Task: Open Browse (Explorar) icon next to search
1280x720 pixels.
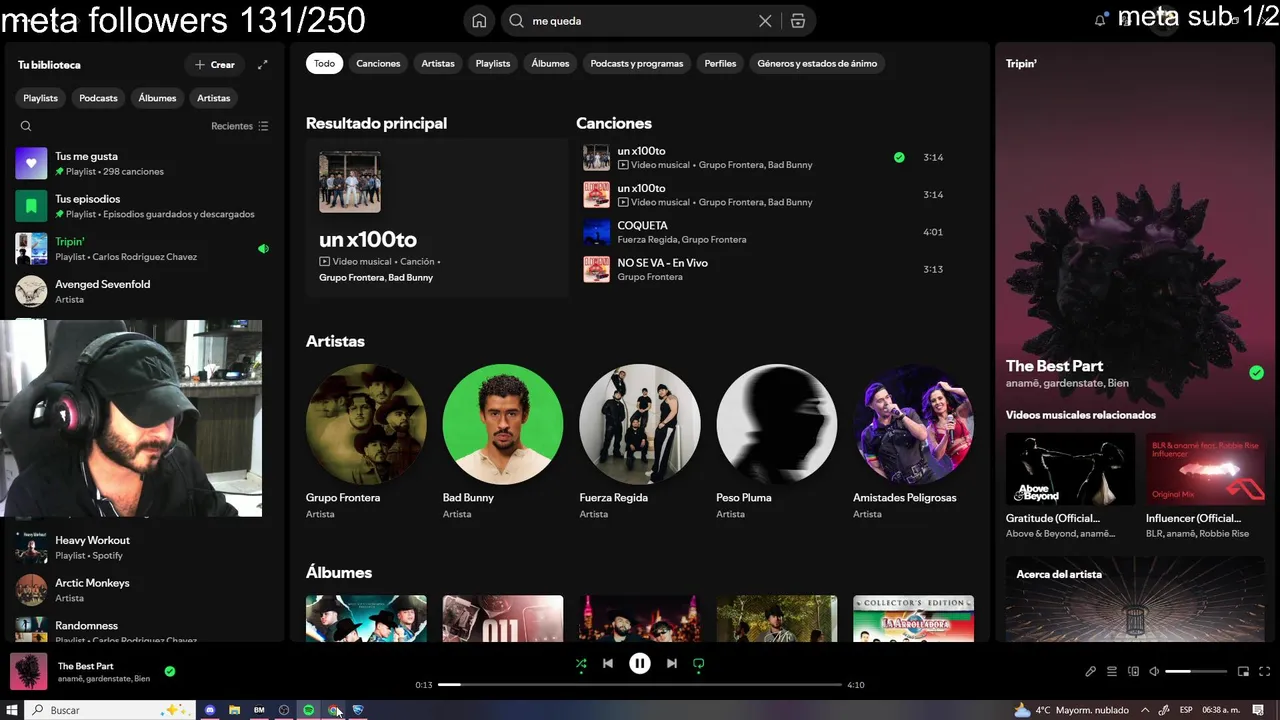Action: tap(797, 20)
